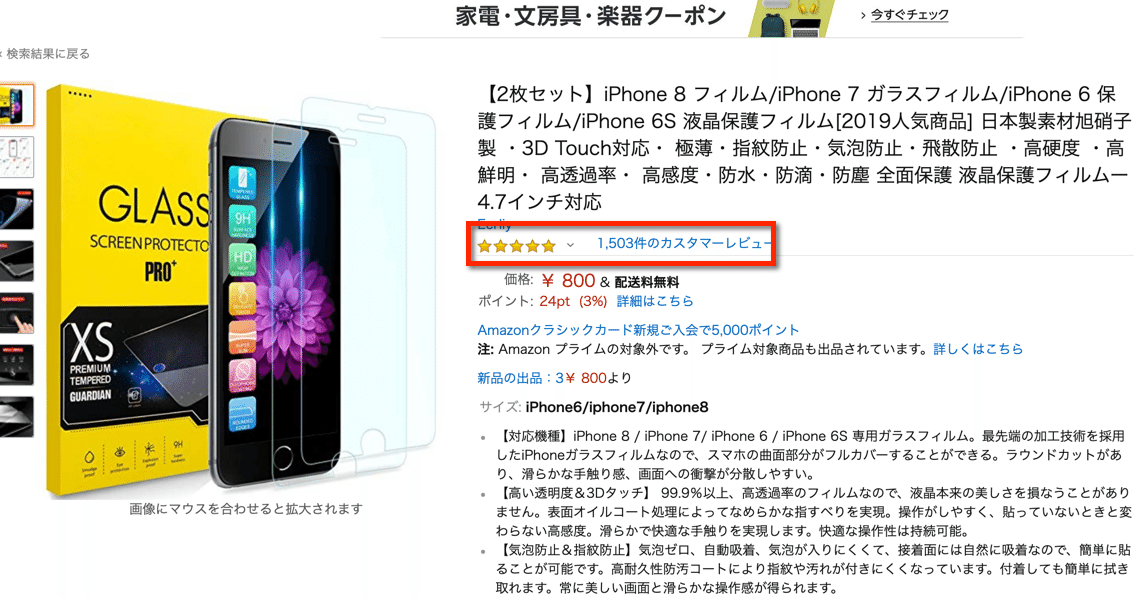Image resolution: width=1141 pixels, height=598 pixels.
Task: Click the five-star rating icons
Action: coord(517,246)
